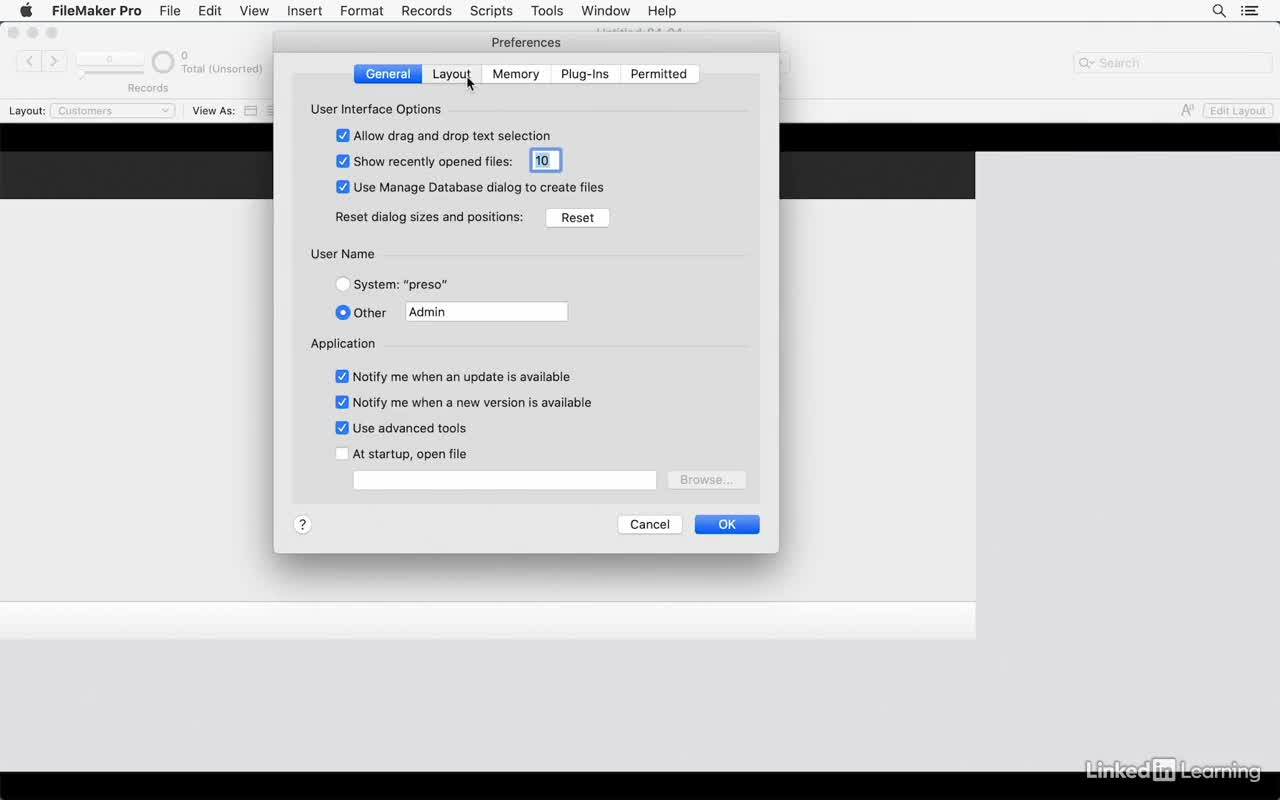Viewport: 1280px width, 800px height.
Task: Click the Cancel button
Action: (x=650, y=525)
